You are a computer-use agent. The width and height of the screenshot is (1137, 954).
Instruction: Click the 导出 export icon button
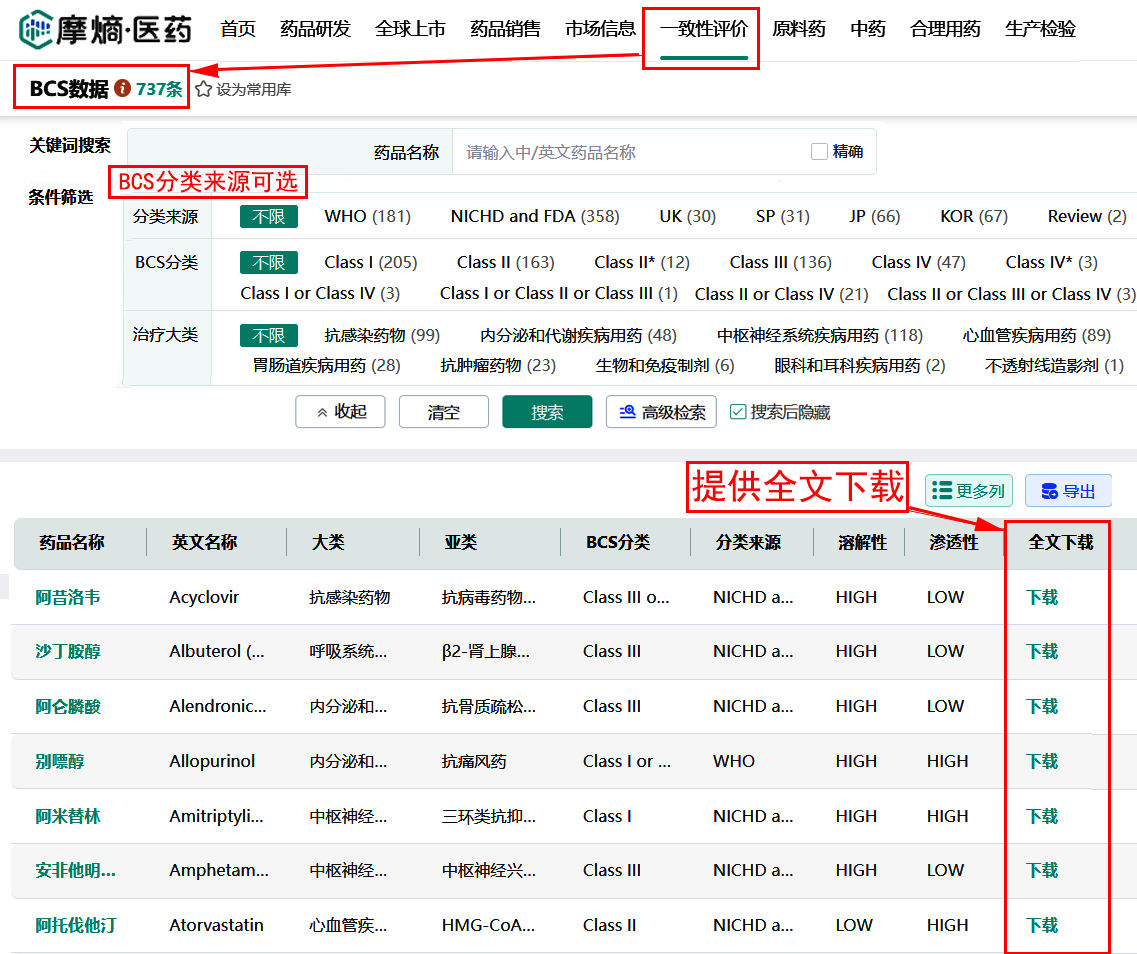(x=1068, y=491)
